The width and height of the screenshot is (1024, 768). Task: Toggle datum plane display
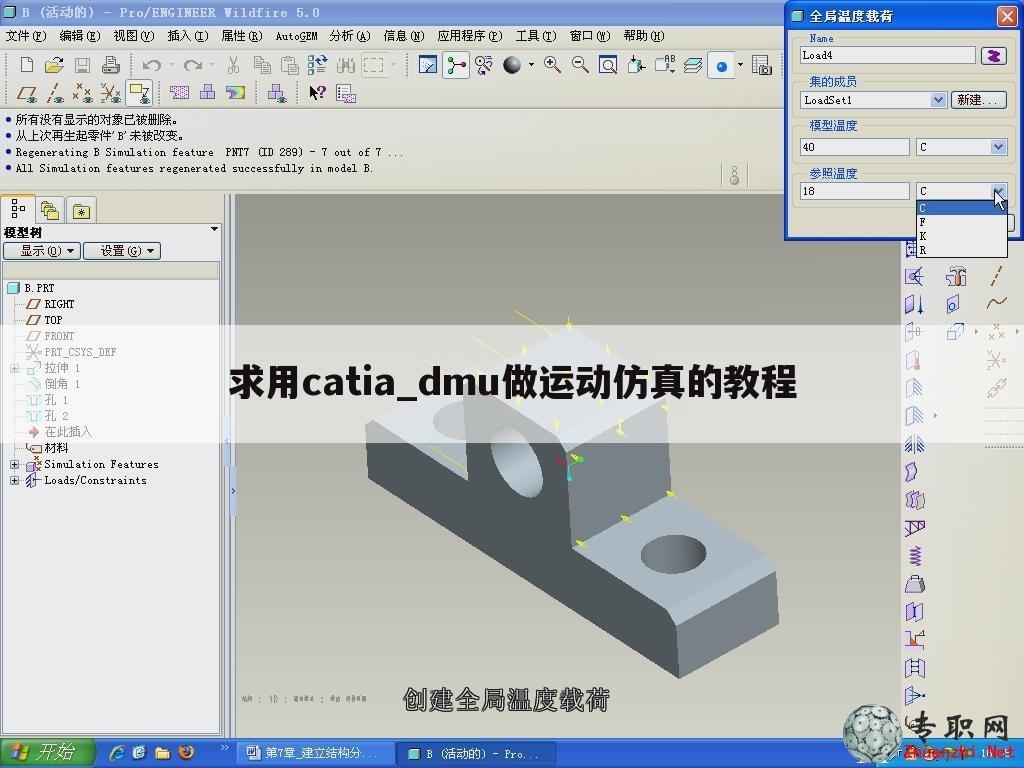[x=27, y=93]
